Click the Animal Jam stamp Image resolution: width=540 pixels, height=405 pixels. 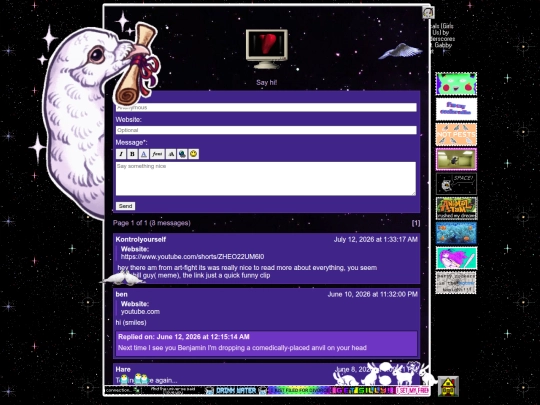tap(456, 208)
